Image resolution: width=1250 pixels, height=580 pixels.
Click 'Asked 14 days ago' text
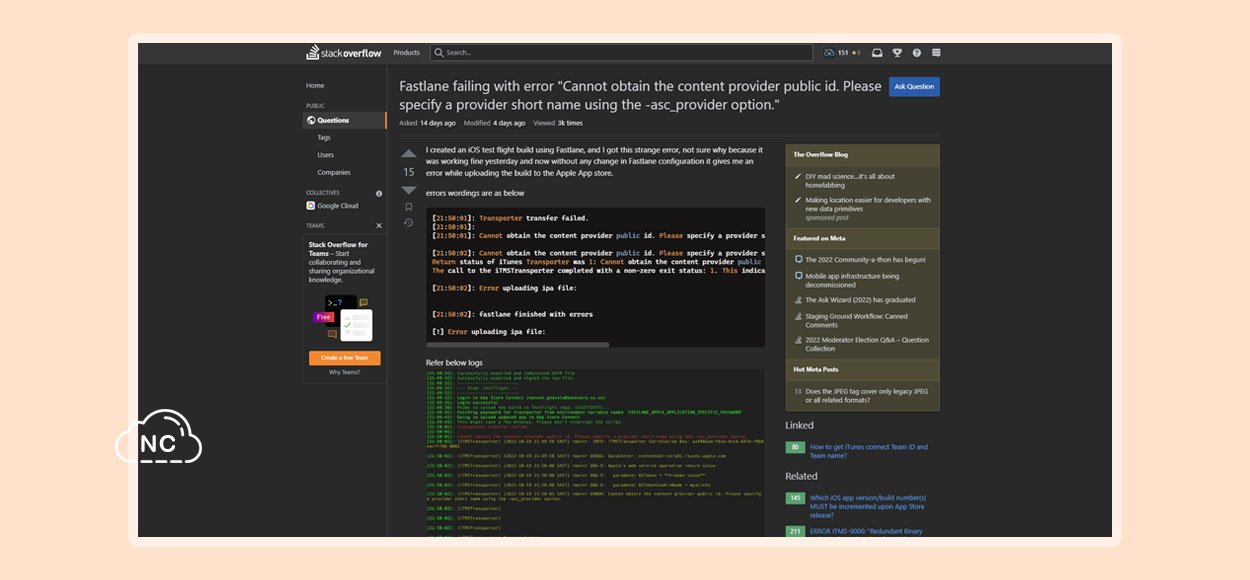pos(427,123)
